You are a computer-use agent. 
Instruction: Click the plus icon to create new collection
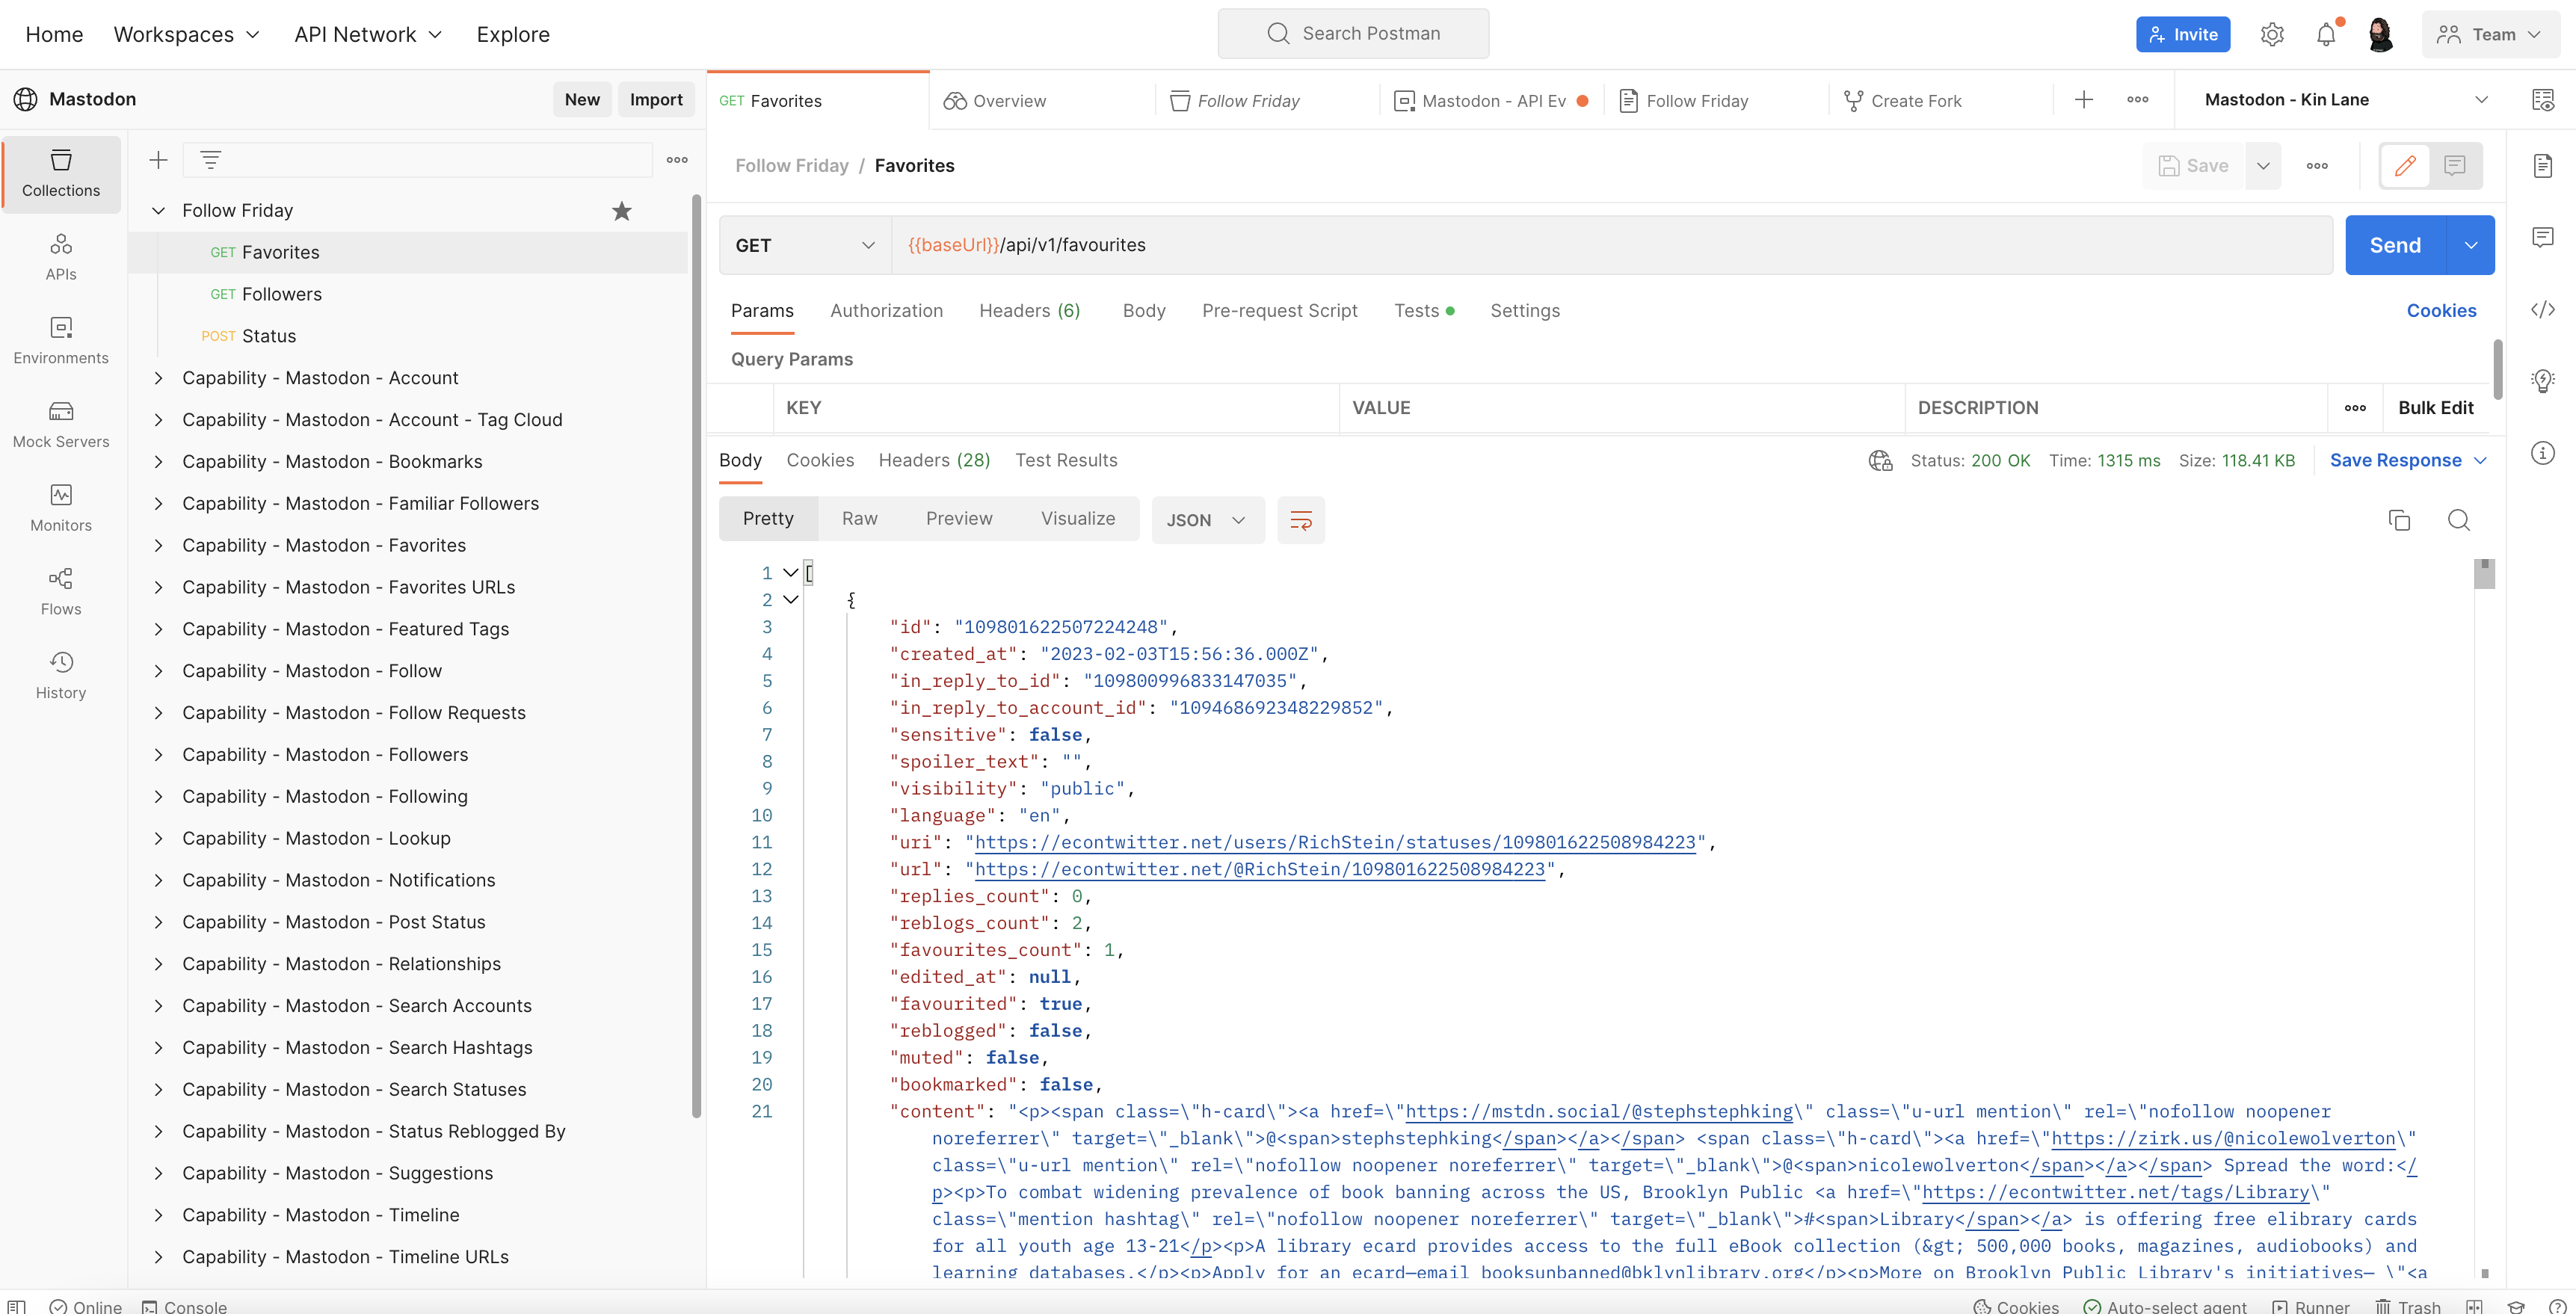tap(158, 160)
